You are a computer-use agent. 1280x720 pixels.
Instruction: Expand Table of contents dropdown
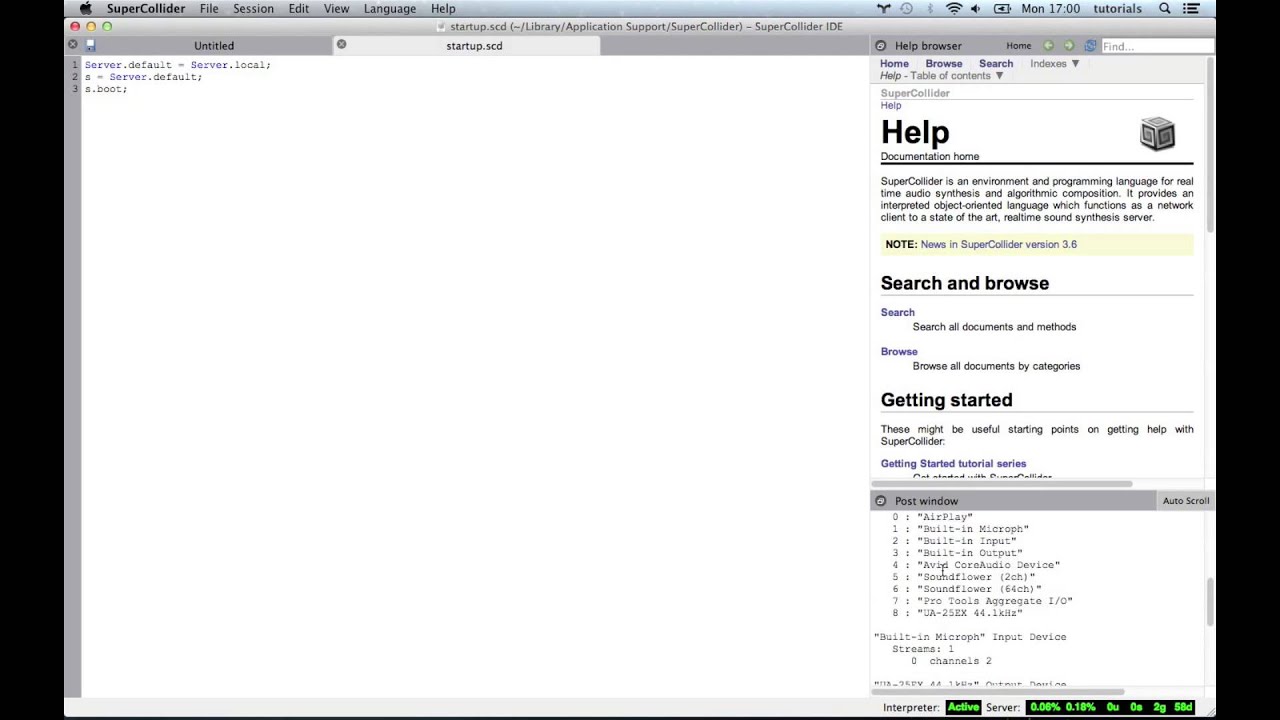tap(957, 76)
